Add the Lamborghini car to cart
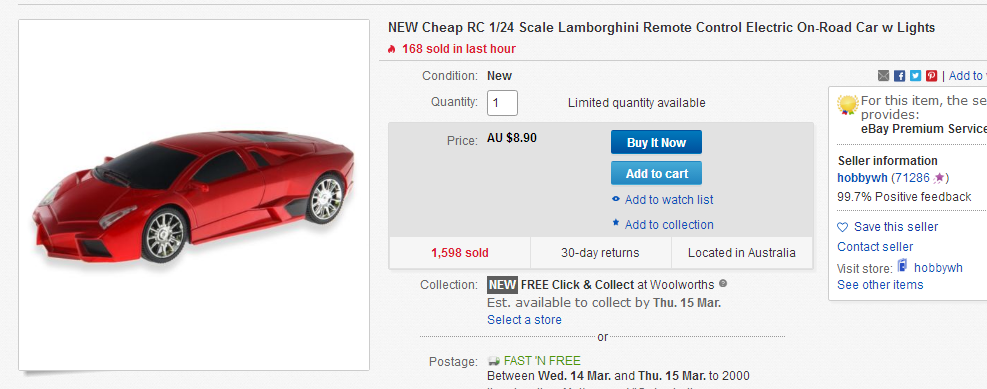The width and height of the screenshot is (987, 389). pyautogui.click(x=656, y=173)
